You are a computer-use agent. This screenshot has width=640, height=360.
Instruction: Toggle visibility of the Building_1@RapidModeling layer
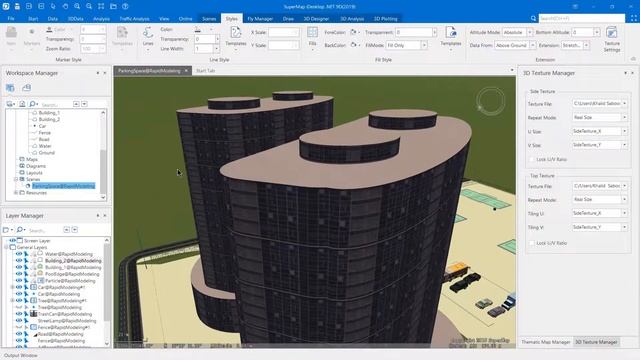click(19, 267)
